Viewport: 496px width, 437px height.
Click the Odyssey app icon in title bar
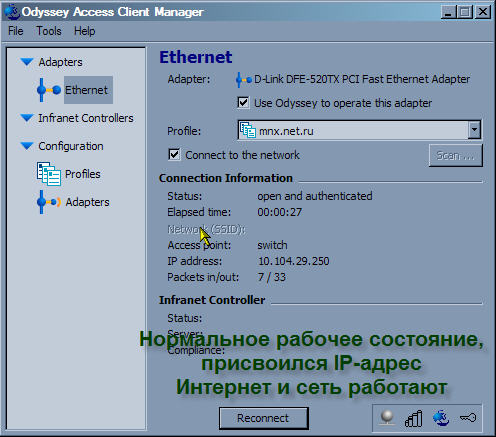12,12
